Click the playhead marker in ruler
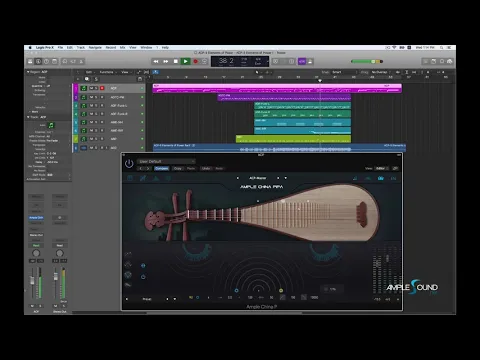Viewport: 480px width, 360px height. [x=319, y=80]
